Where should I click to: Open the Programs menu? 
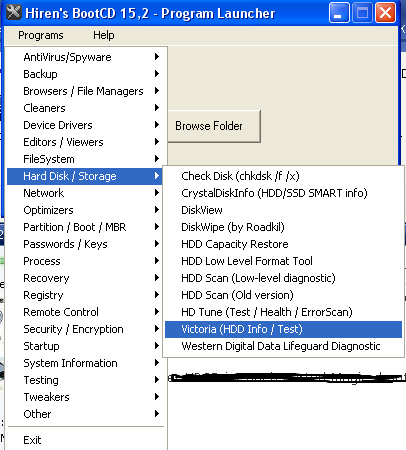pyautogui.click(x=41, y=35)
